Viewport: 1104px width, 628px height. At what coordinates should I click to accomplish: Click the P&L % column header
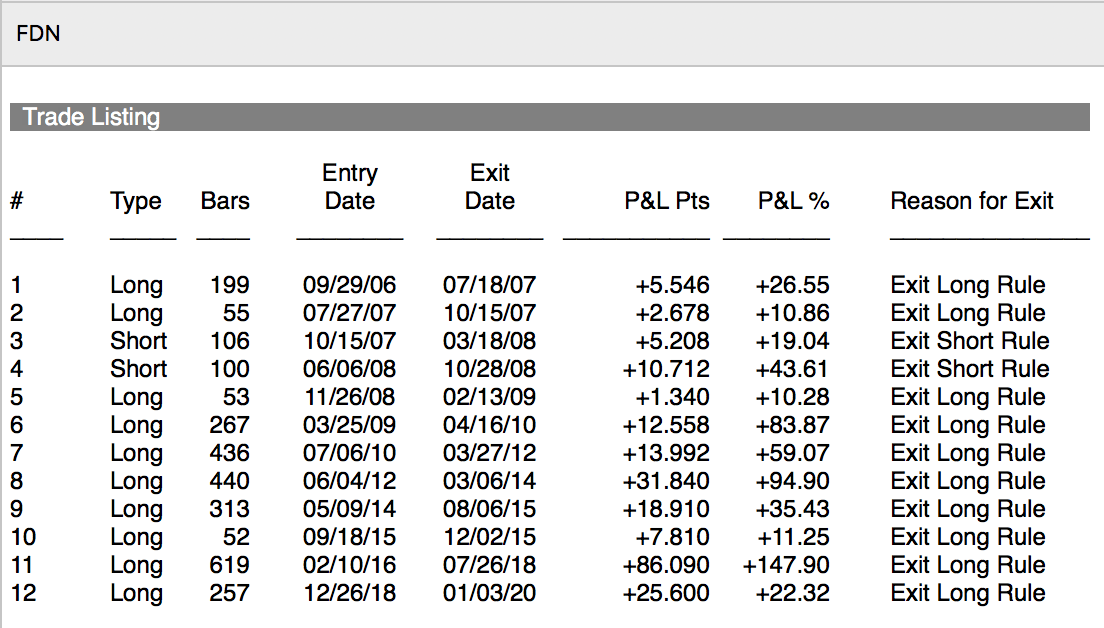click(793, 201)
